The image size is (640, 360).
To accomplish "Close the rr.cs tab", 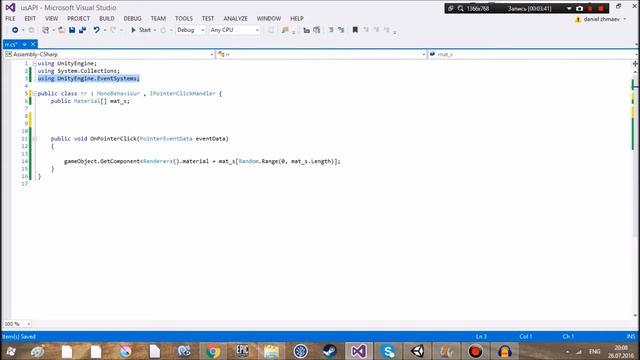I will (33, 44).
